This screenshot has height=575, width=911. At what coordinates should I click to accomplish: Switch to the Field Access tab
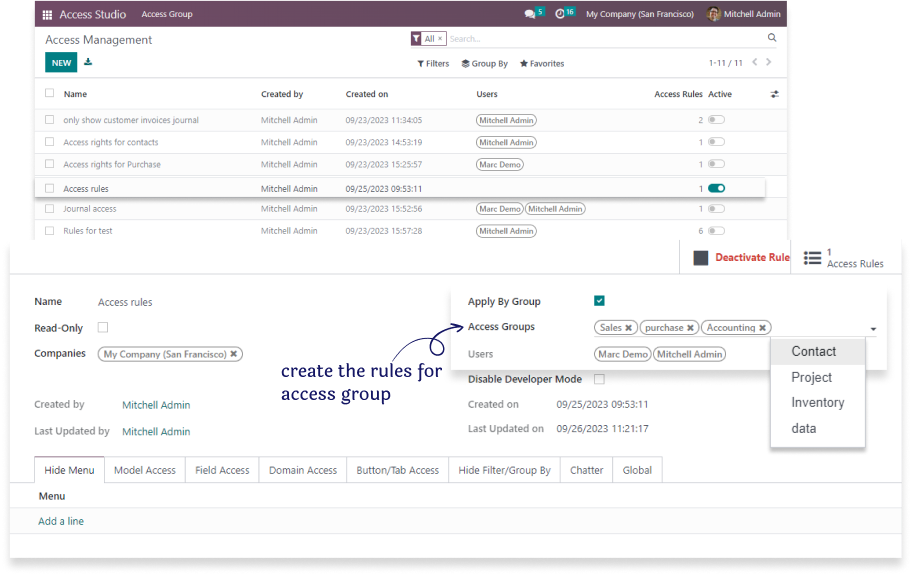coord(222,470)
